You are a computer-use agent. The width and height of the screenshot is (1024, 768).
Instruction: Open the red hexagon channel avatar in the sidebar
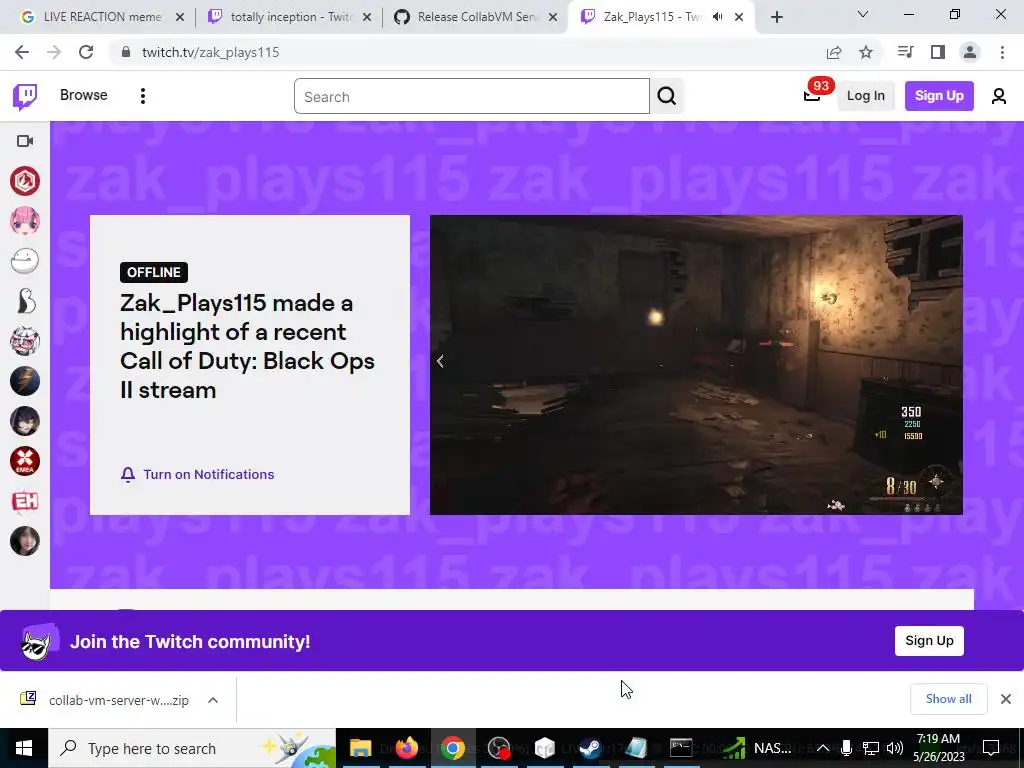click(25, 181)
